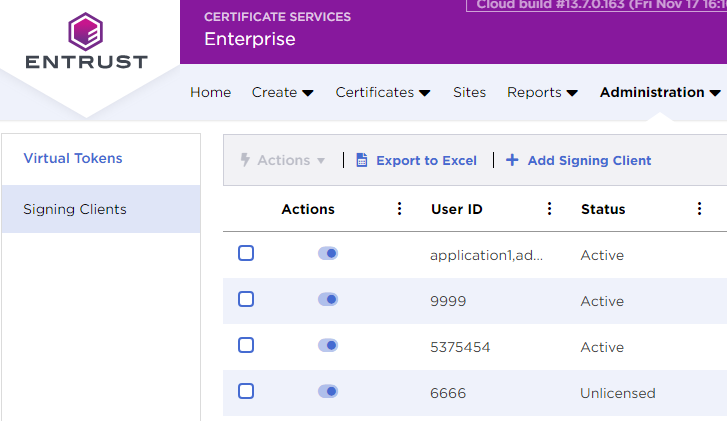727x421 pixels.
Task: Tick the checkbox for Unlicensed user 6666
Action: click(x=246, y=392)
